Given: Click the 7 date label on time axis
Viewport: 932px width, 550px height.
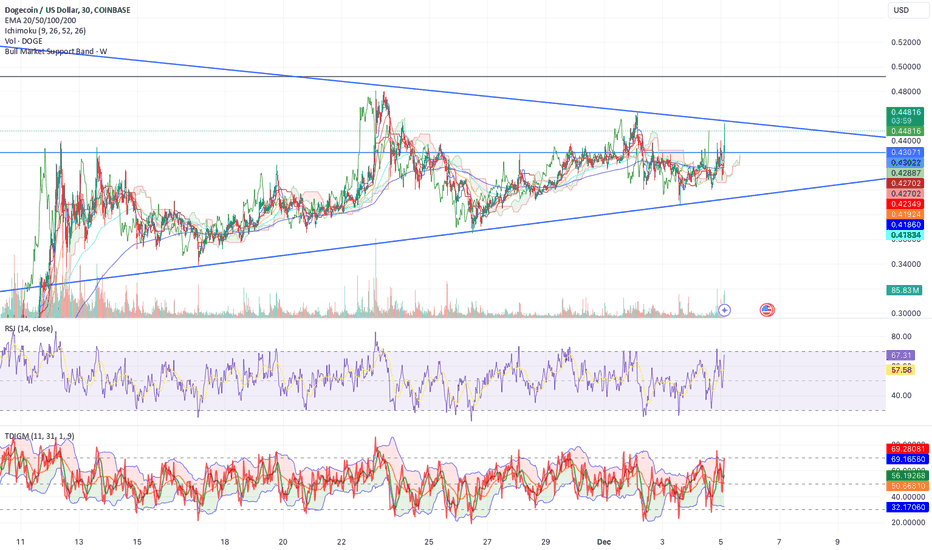Looking at the screenshot, I should point(779,542).
